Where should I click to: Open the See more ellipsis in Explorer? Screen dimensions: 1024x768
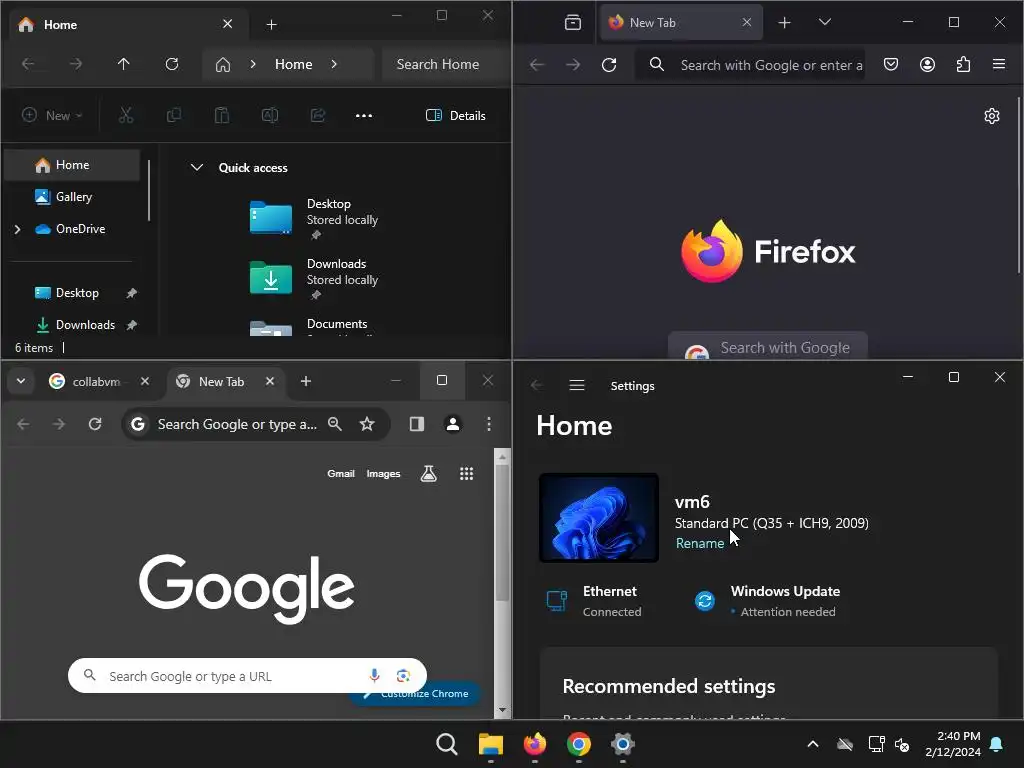tap(364, 116)
